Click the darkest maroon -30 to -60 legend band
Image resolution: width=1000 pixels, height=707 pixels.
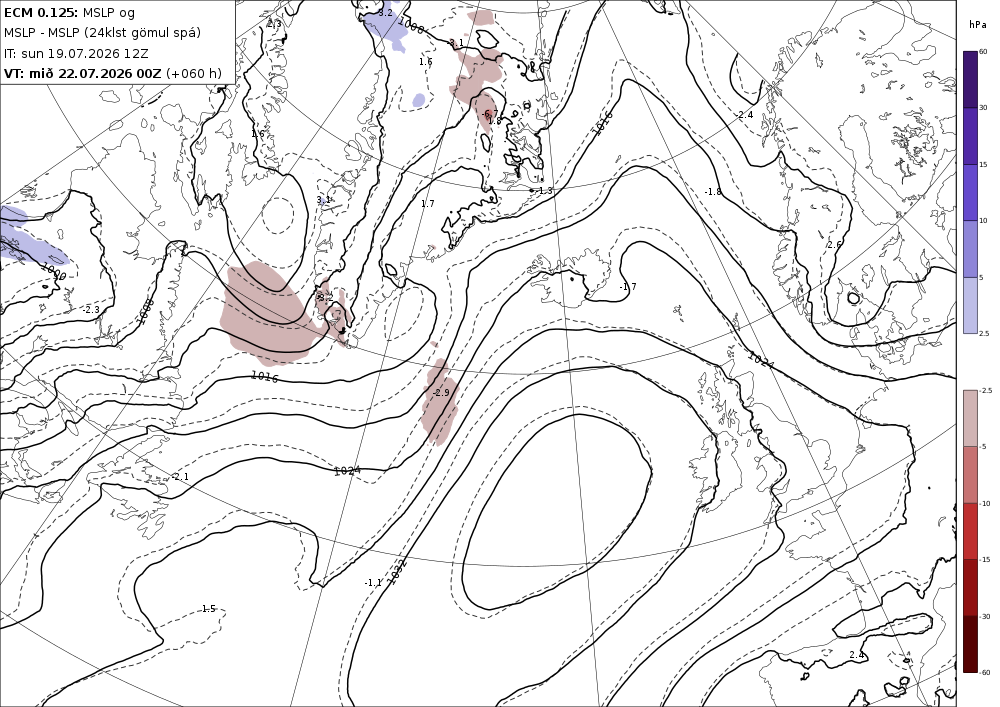(970, 644)
